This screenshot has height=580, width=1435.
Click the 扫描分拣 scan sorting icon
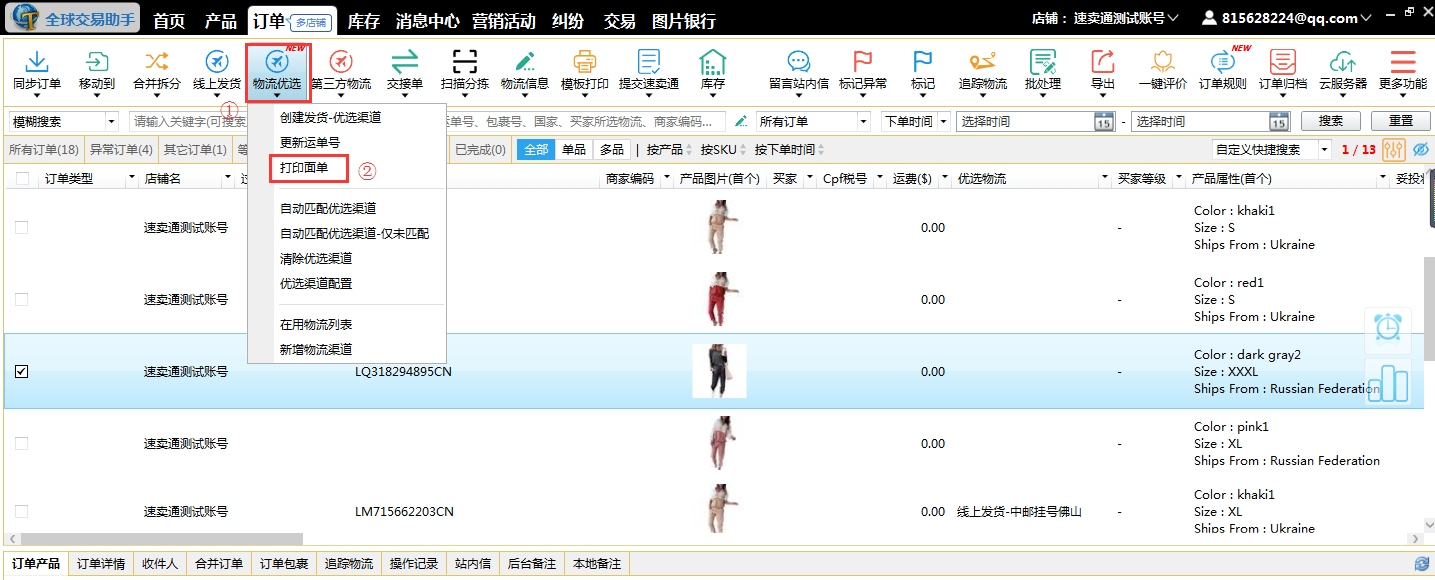click(x=465, y=61)
